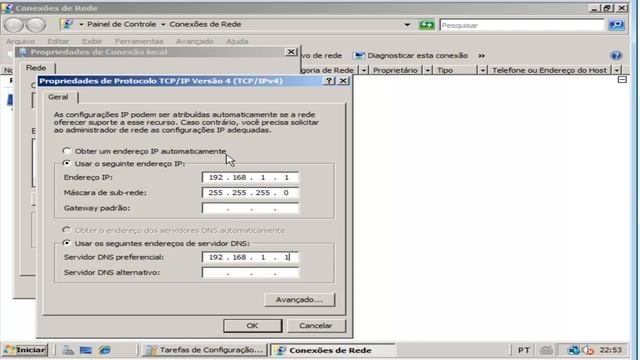Open Proprietário column dropdown arrow
The height and width of the screenshot is (360, 640).
click(427, 70)
